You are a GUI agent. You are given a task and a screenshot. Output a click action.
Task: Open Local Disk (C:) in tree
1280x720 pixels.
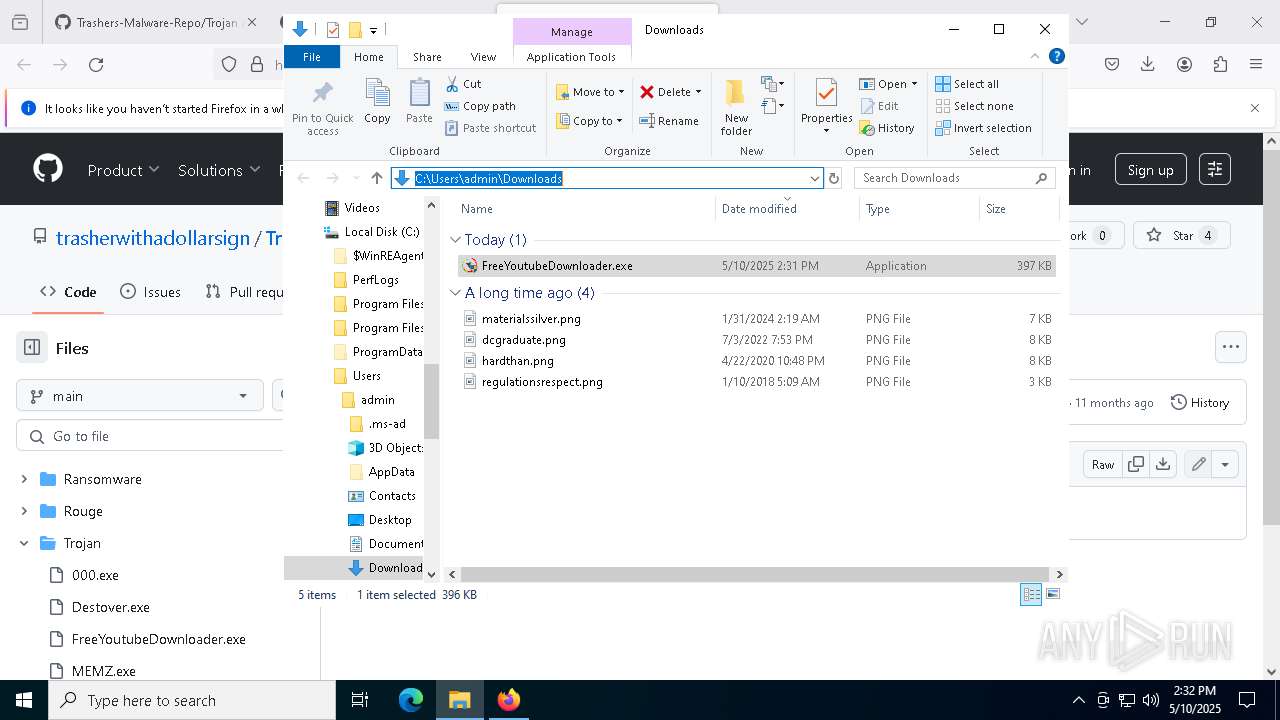(371, 232)
